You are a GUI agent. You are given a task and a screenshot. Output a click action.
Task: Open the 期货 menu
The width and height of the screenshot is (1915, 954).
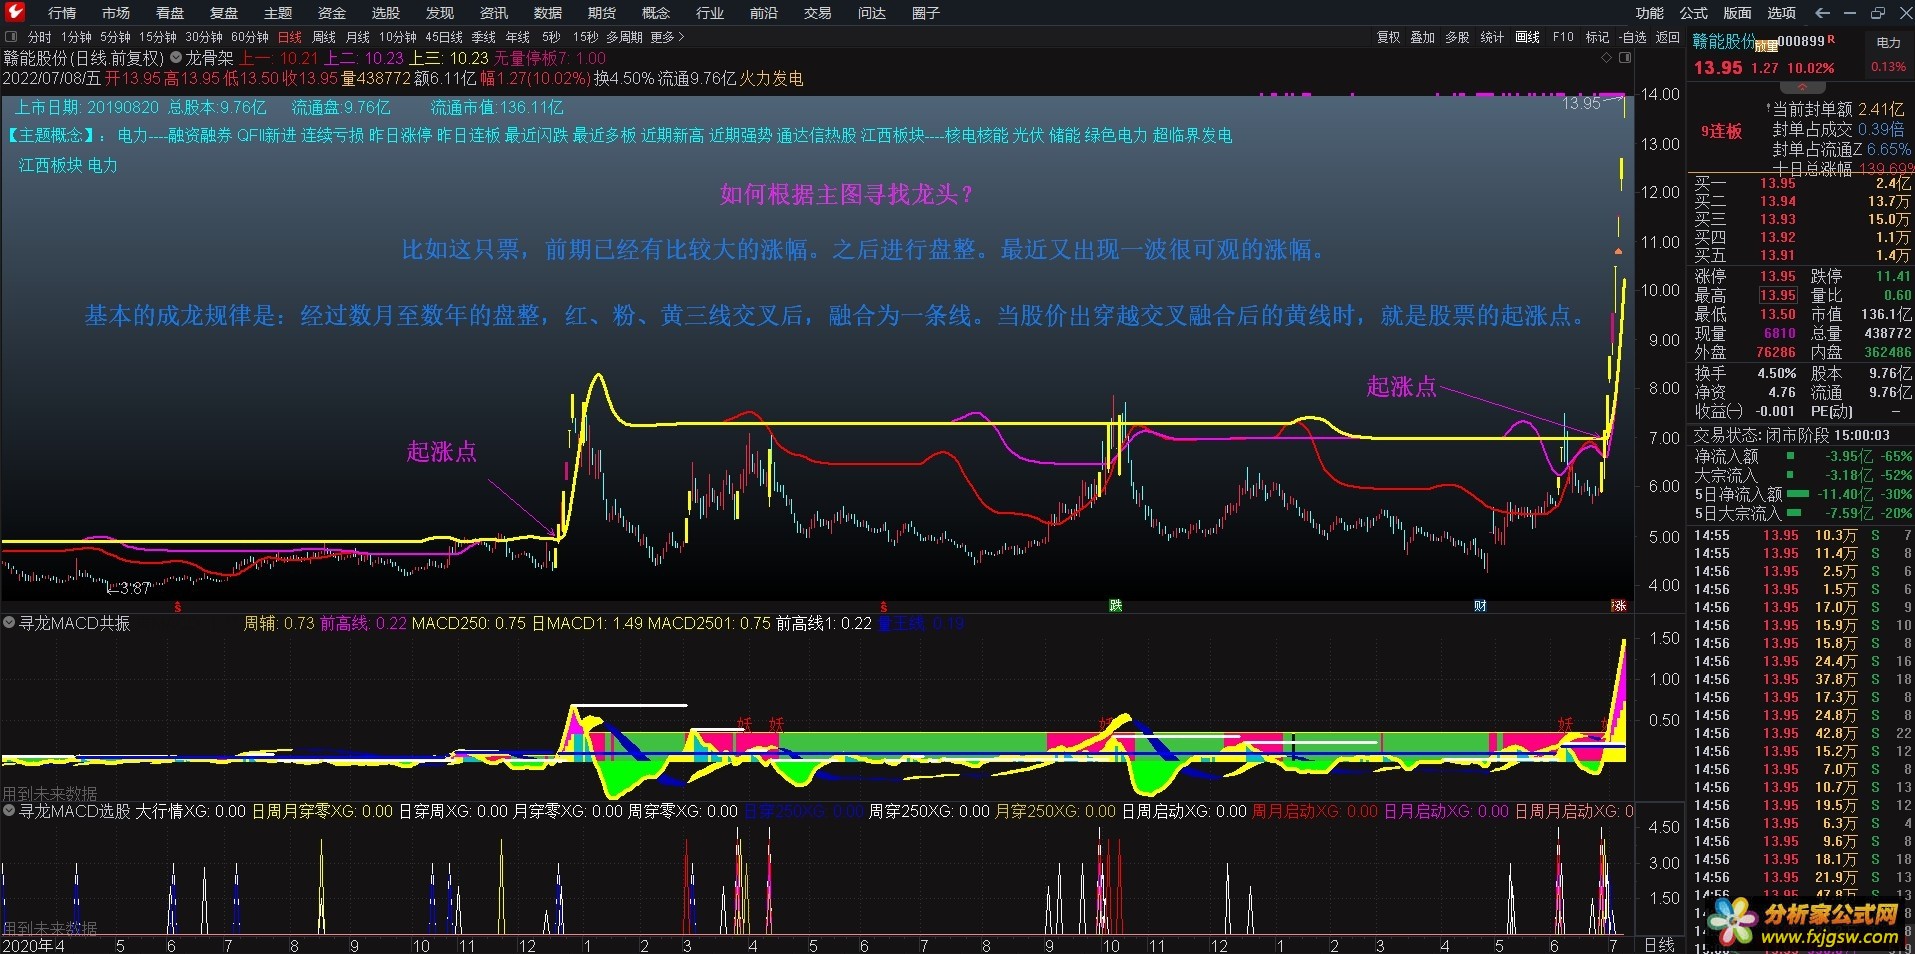(602, 13)
